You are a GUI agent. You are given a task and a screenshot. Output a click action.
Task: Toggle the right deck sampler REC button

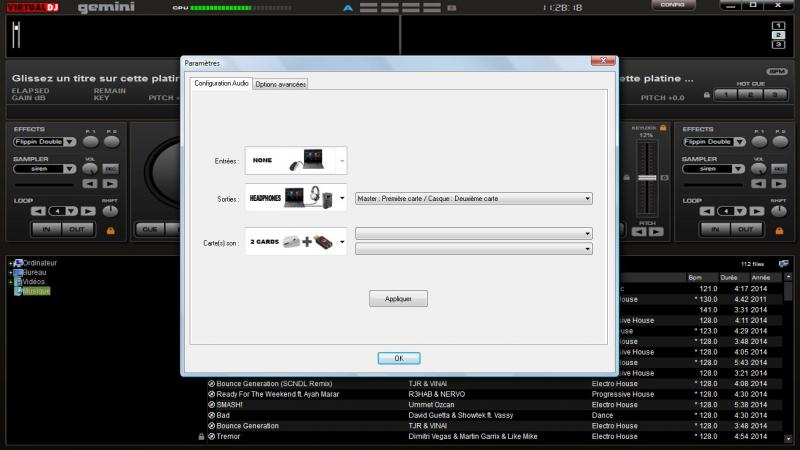(x=779, y=169)
